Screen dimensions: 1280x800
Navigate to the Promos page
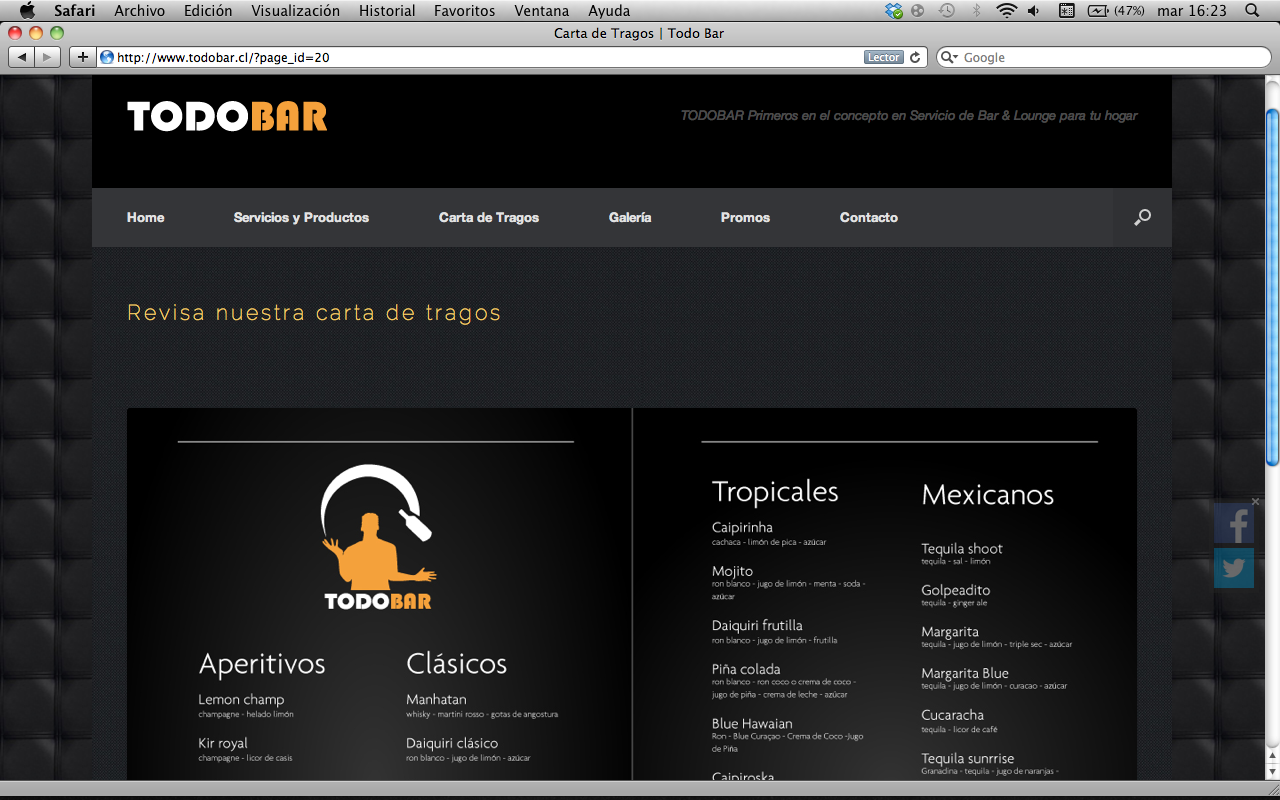pos(745,217)
